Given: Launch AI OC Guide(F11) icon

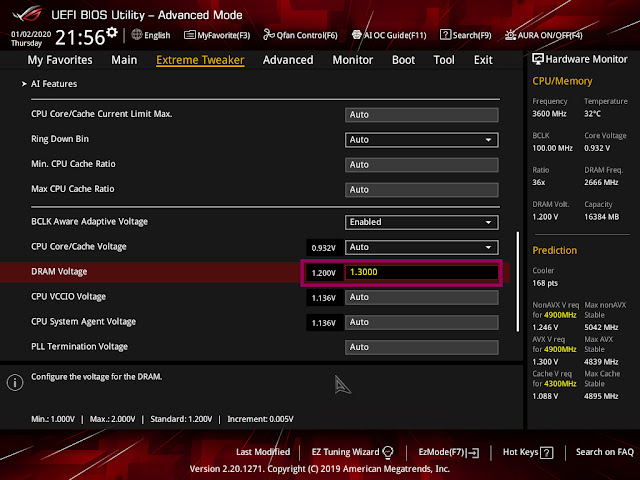Looking at the screenshot, I should (356, 35).
